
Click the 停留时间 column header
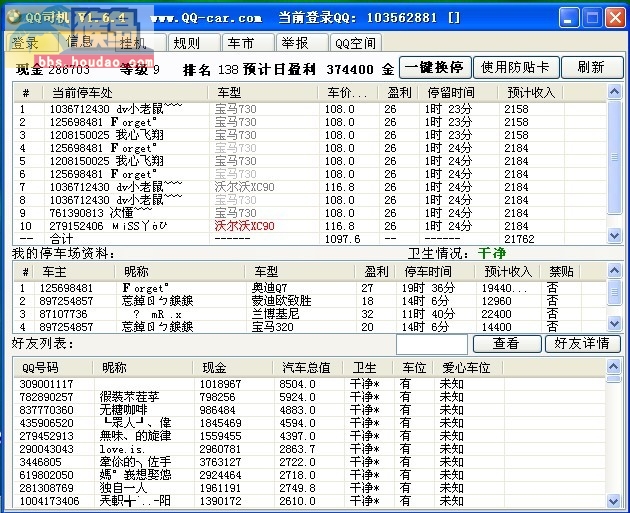tap(458, 93)
